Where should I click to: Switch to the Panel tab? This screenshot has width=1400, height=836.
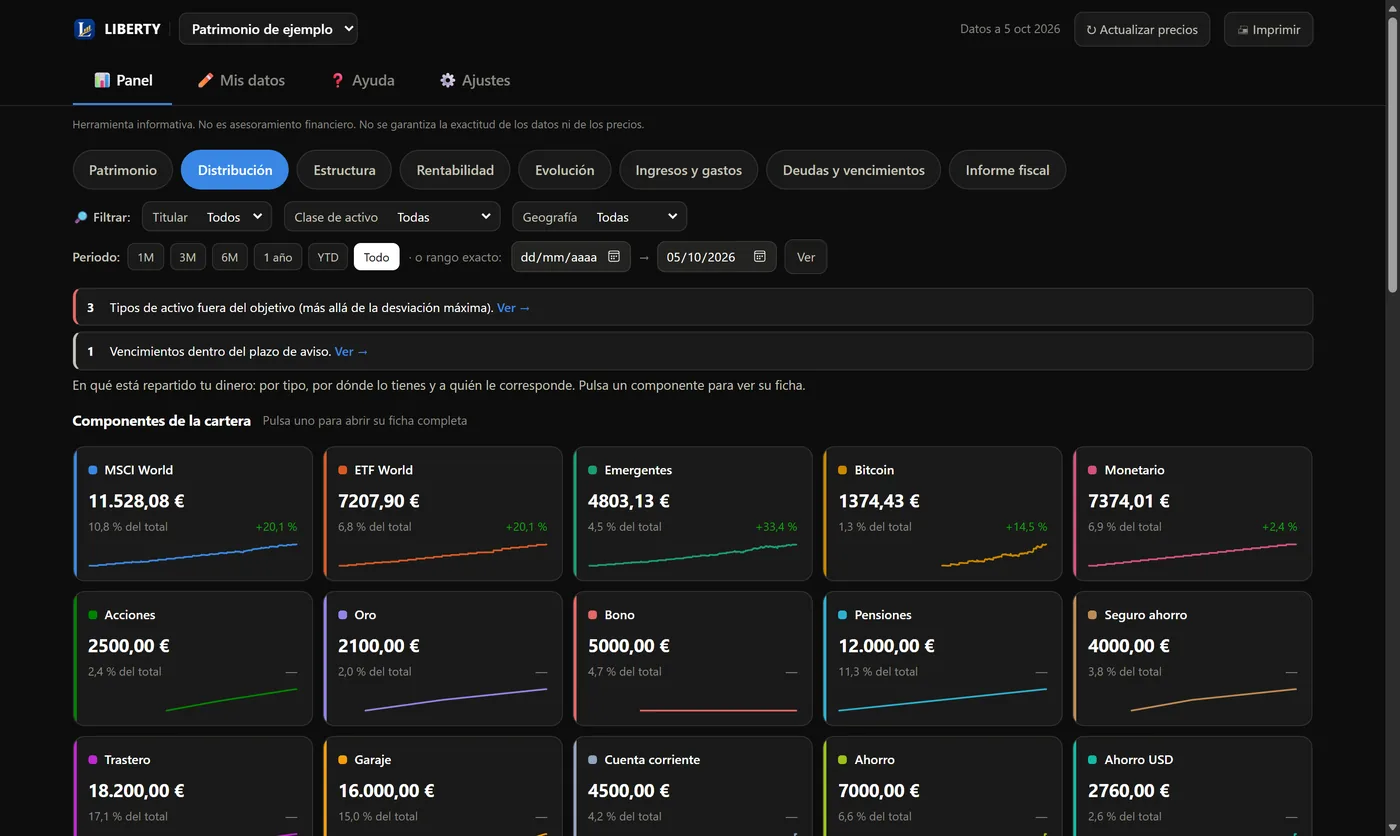click(122, 80)
